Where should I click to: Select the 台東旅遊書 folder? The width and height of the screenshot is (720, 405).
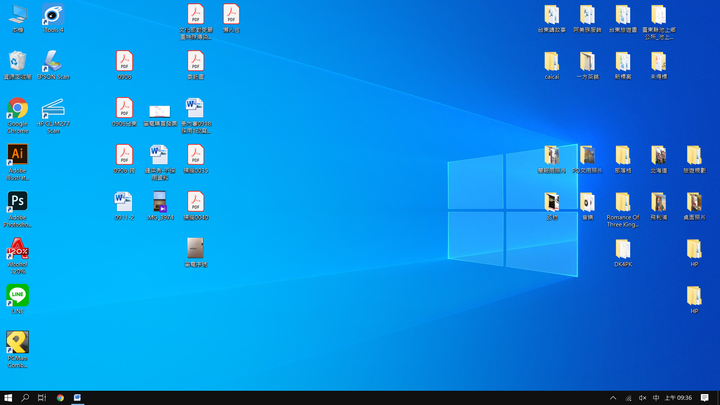click(x=623, y=18)
